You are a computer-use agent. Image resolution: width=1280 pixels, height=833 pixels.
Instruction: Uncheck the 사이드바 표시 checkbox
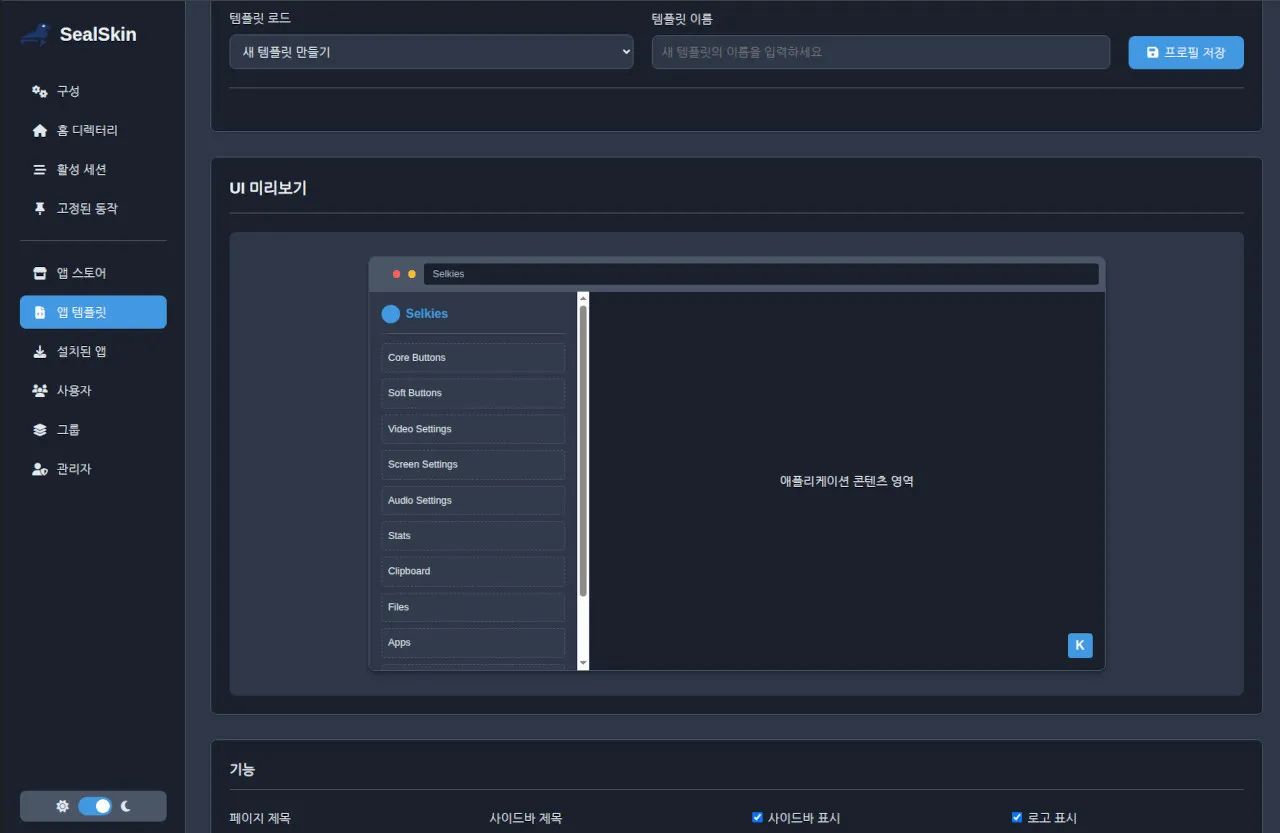pyautogui.click(x=757, y=817)
